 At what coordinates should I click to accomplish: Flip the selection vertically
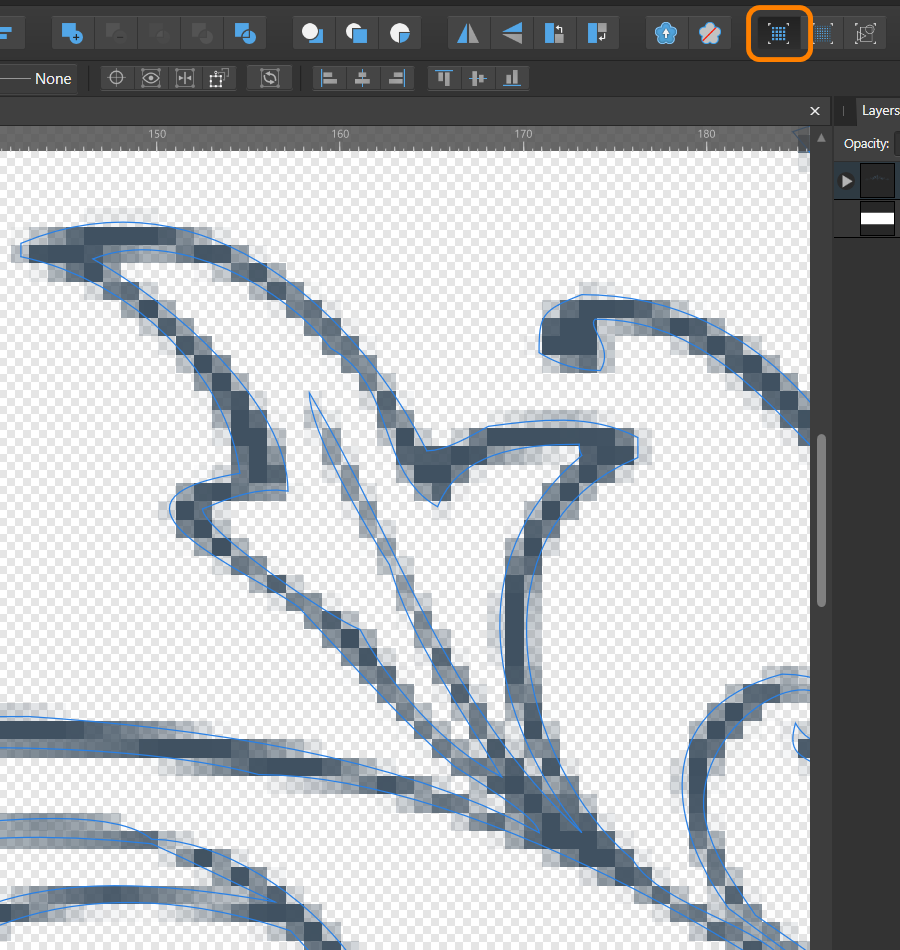(512, 33)
